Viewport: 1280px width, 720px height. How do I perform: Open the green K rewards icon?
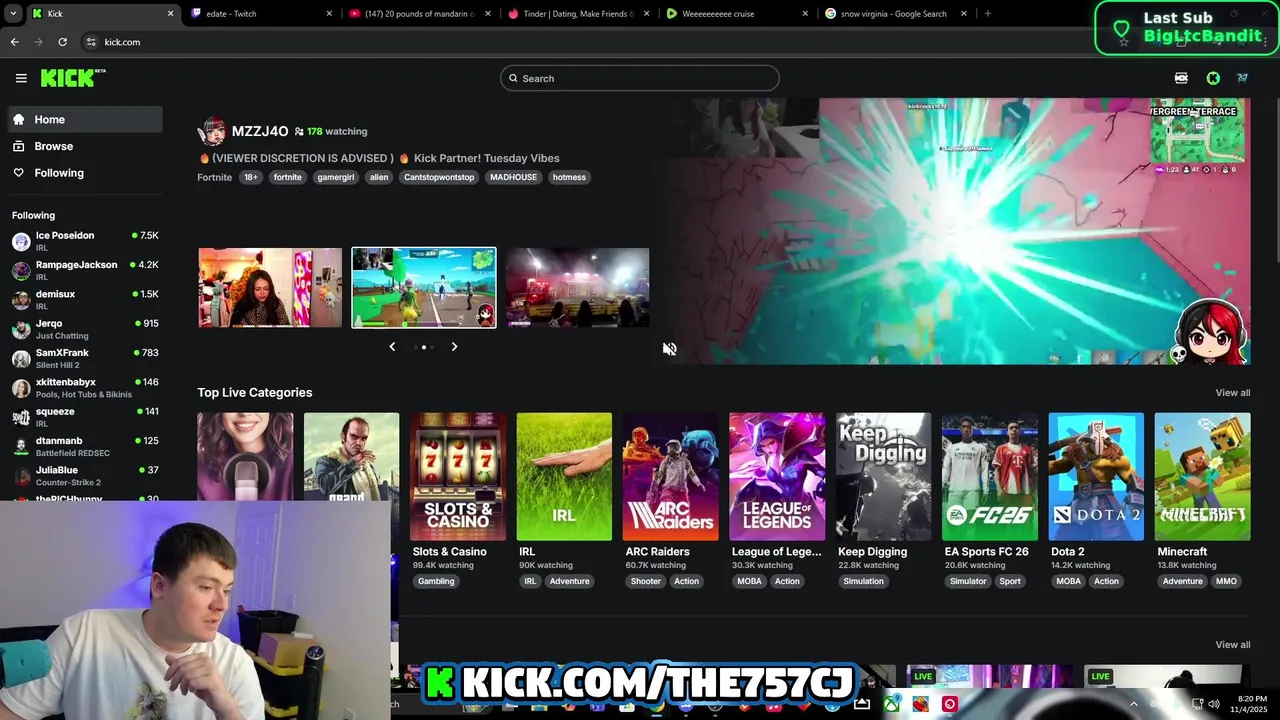[x=1213, y=78]
